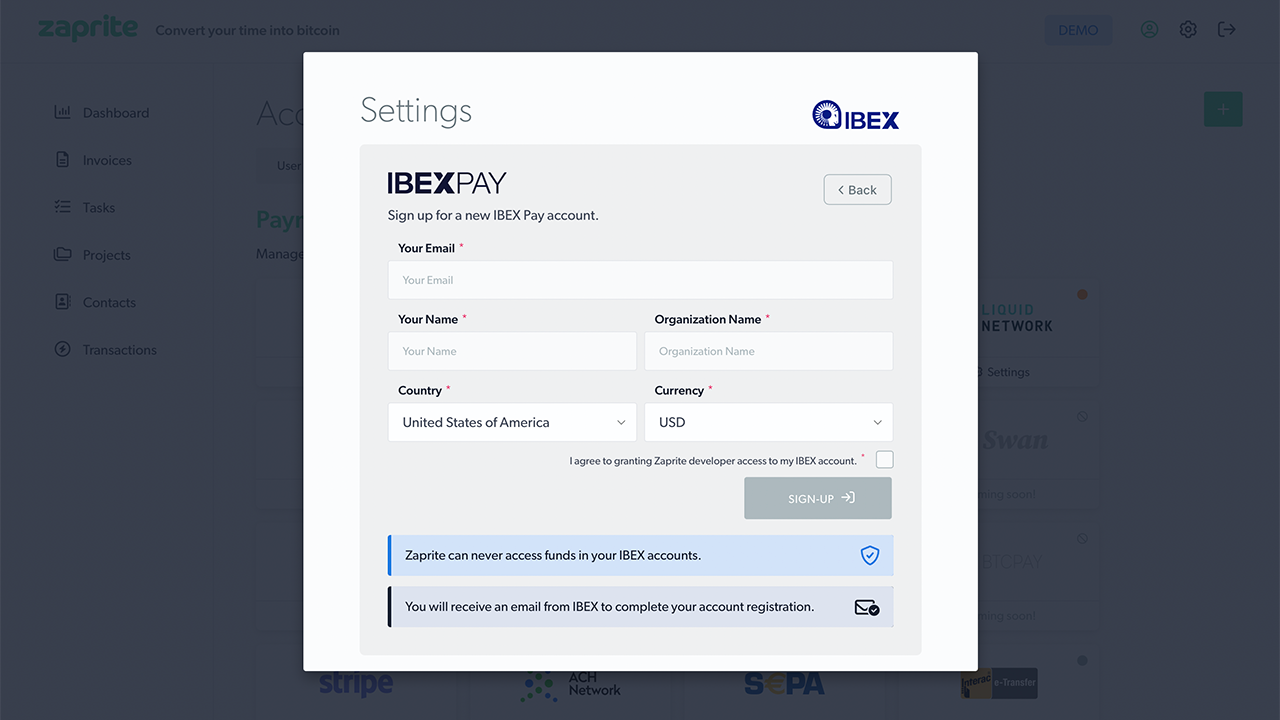The image size is (1280, 720).
Task: Open the Currency USD dropdown
Action: [x=768, y=422]
